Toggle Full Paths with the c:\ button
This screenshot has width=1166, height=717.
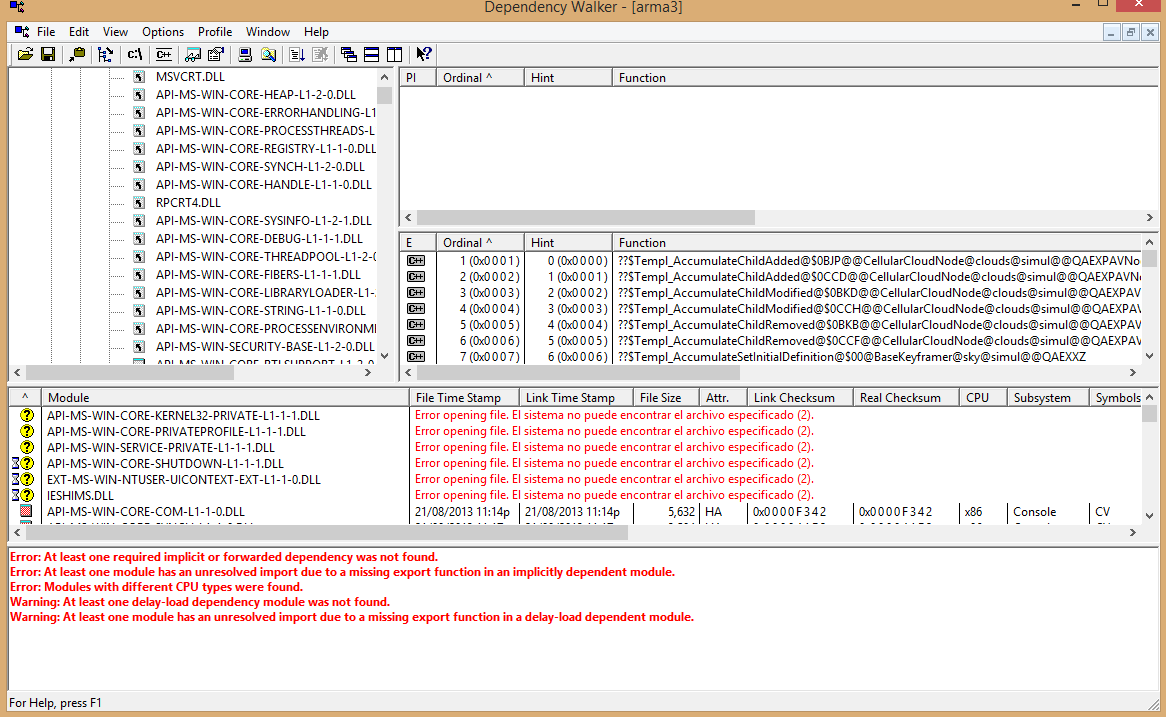[135, 55]
